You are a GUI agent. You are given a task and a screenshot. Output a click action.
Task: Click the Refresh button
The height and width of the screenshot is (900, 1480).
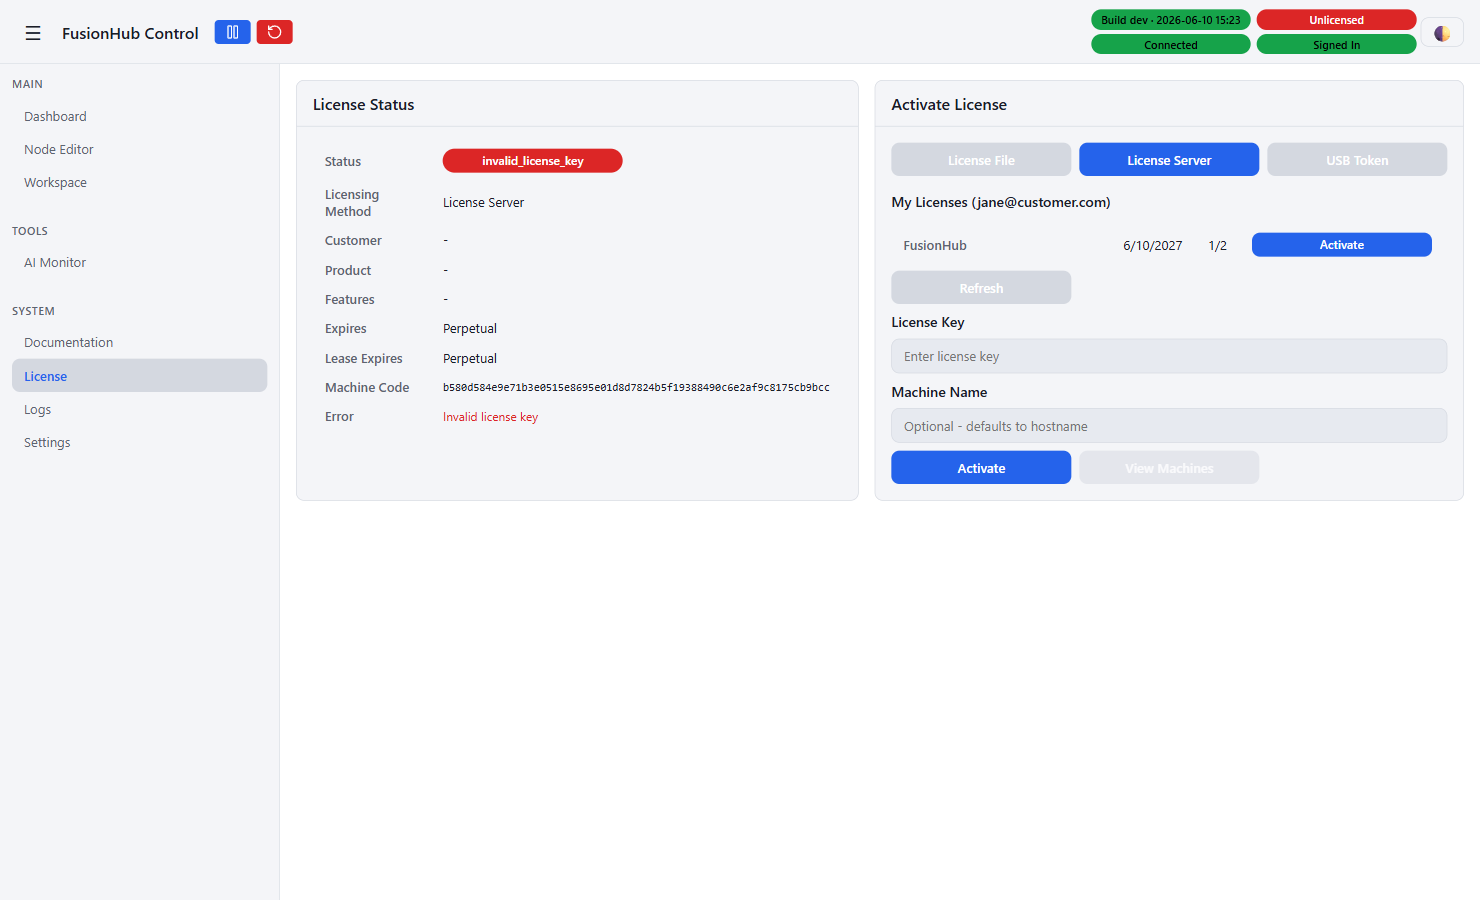click(x=981, y=288)
